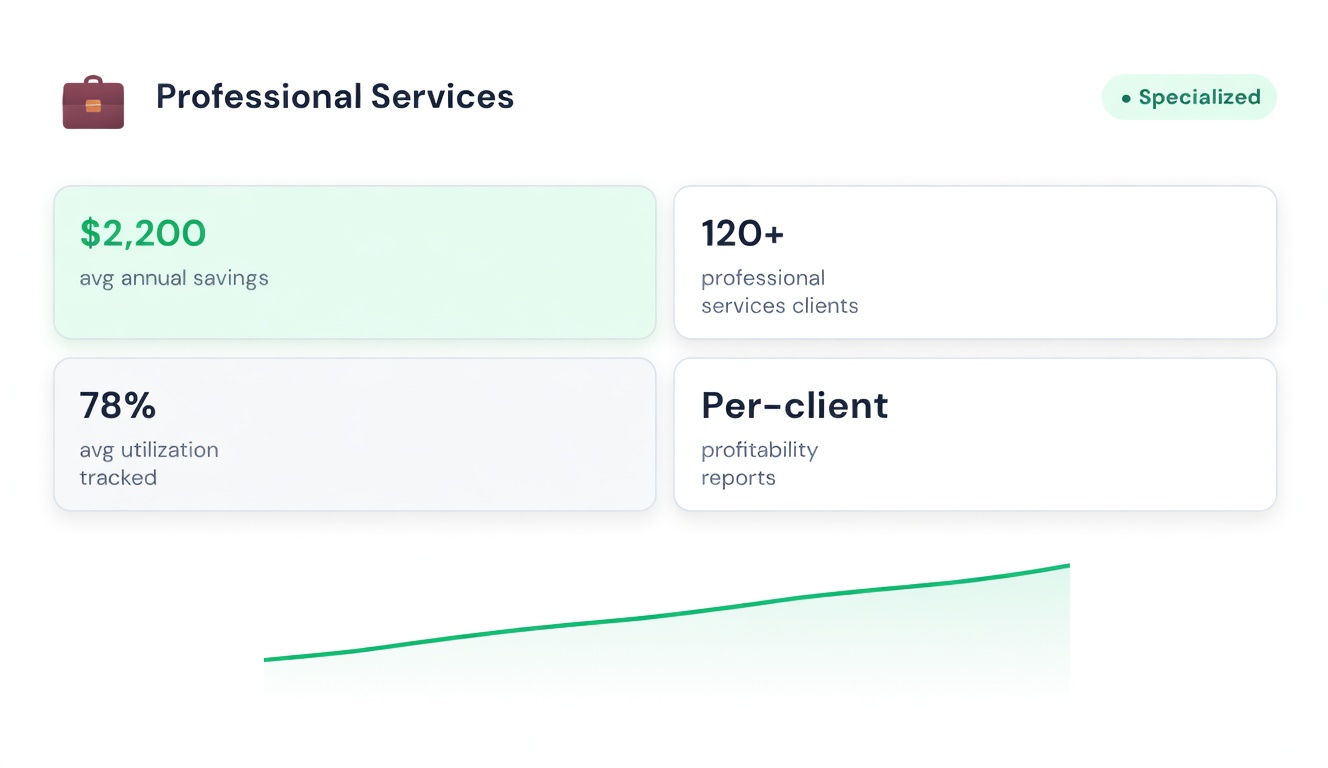Click the profitability reports caption
The image size is (1328, 768).
(x=759, y=464)
